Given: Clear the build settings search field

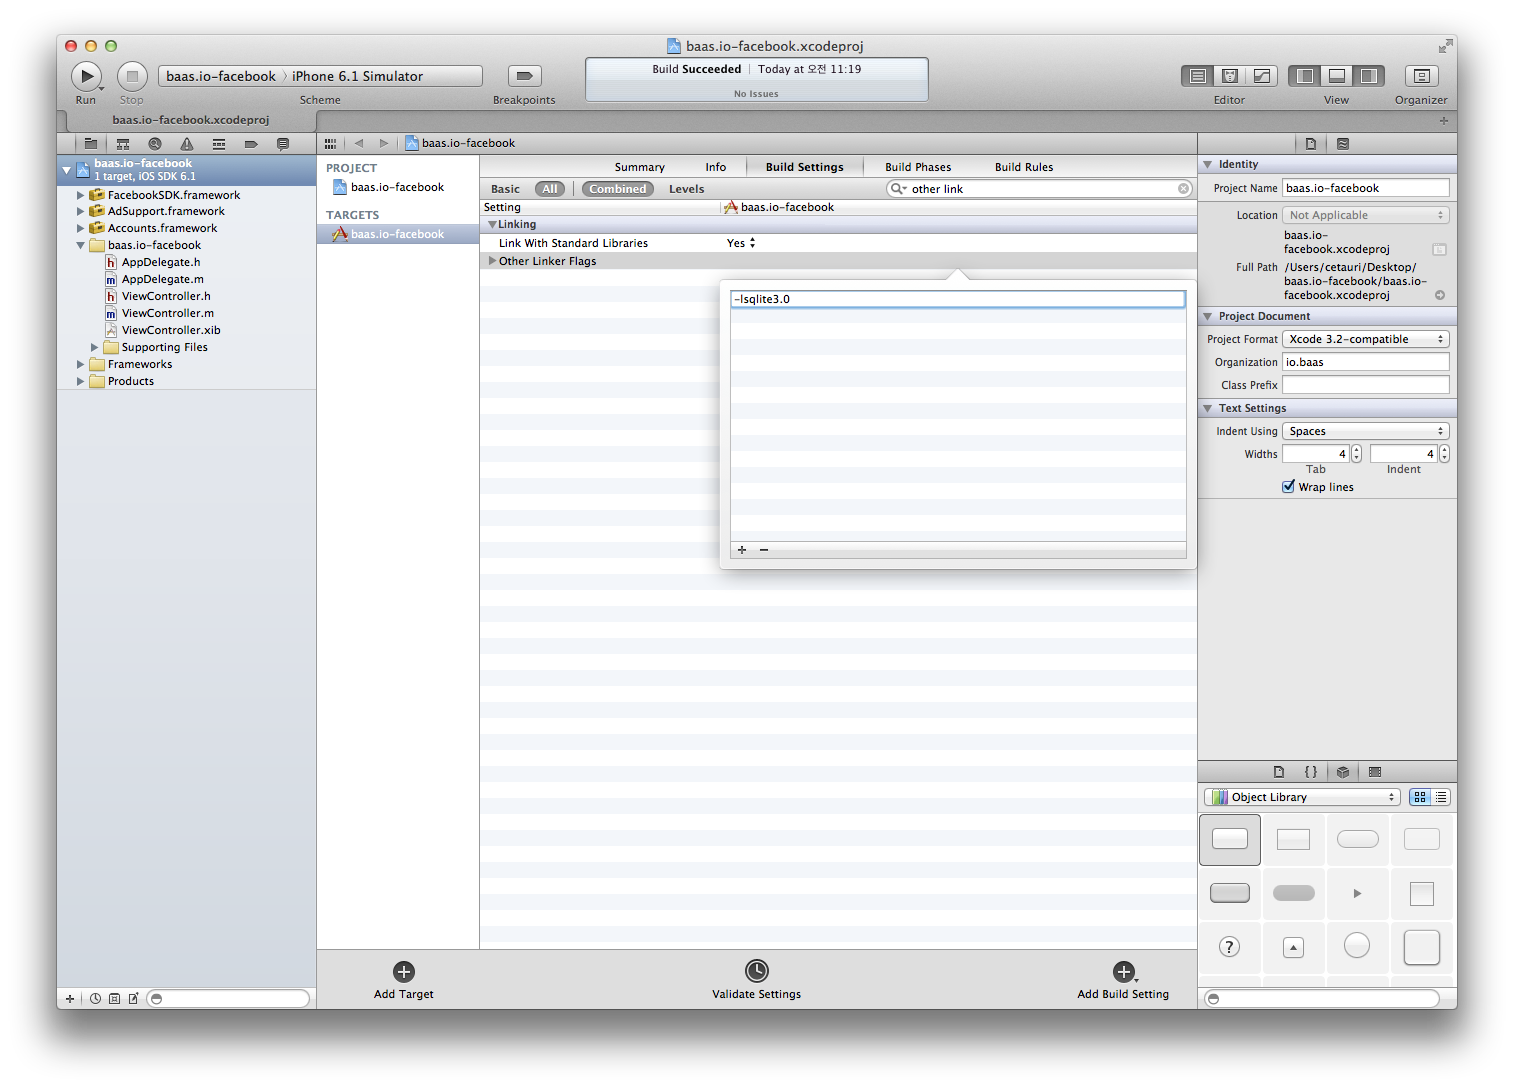Looking at the screenshot, I should 1183,189.
